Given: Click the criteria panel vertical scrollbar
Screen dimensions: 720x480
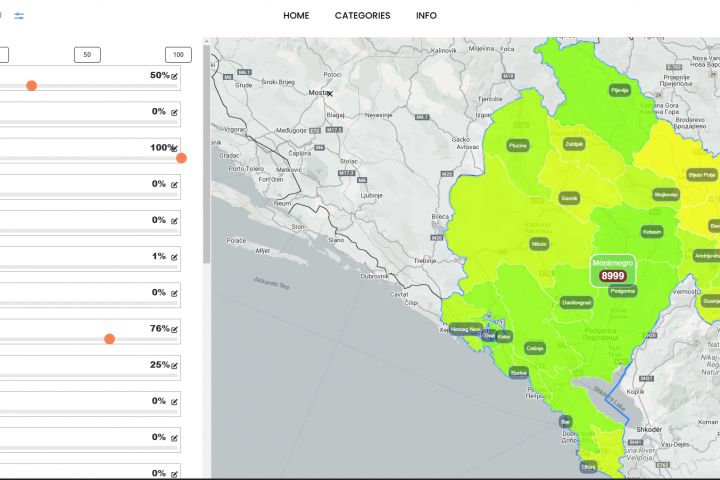Looking at the screenshot, I should (207, 154).
